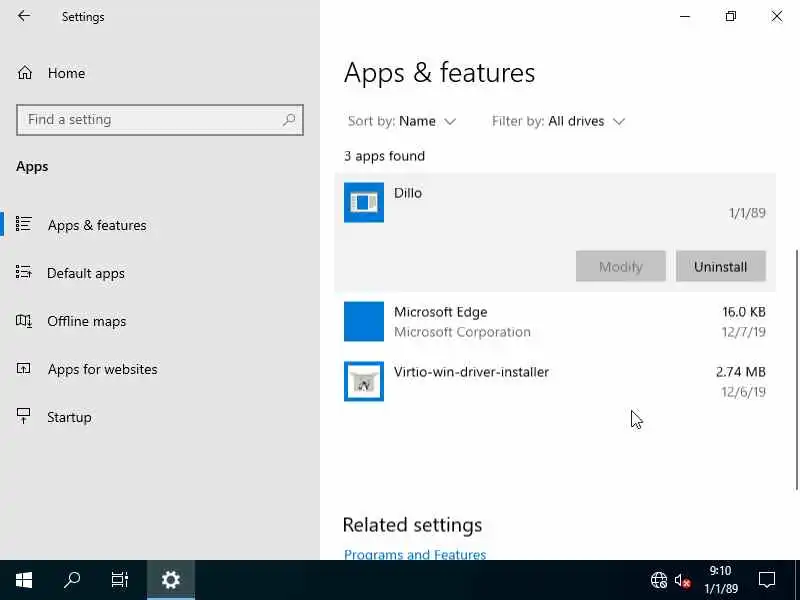The width and height of the screenshot is (800, 600).
Task: Click the Dillo app icon
Action: [364, 203]
